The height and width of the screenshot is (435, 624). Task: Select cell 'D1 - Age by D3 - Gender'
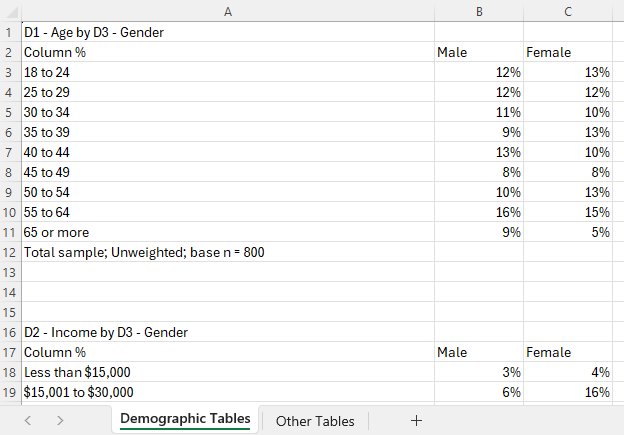(x=228, y=32)
